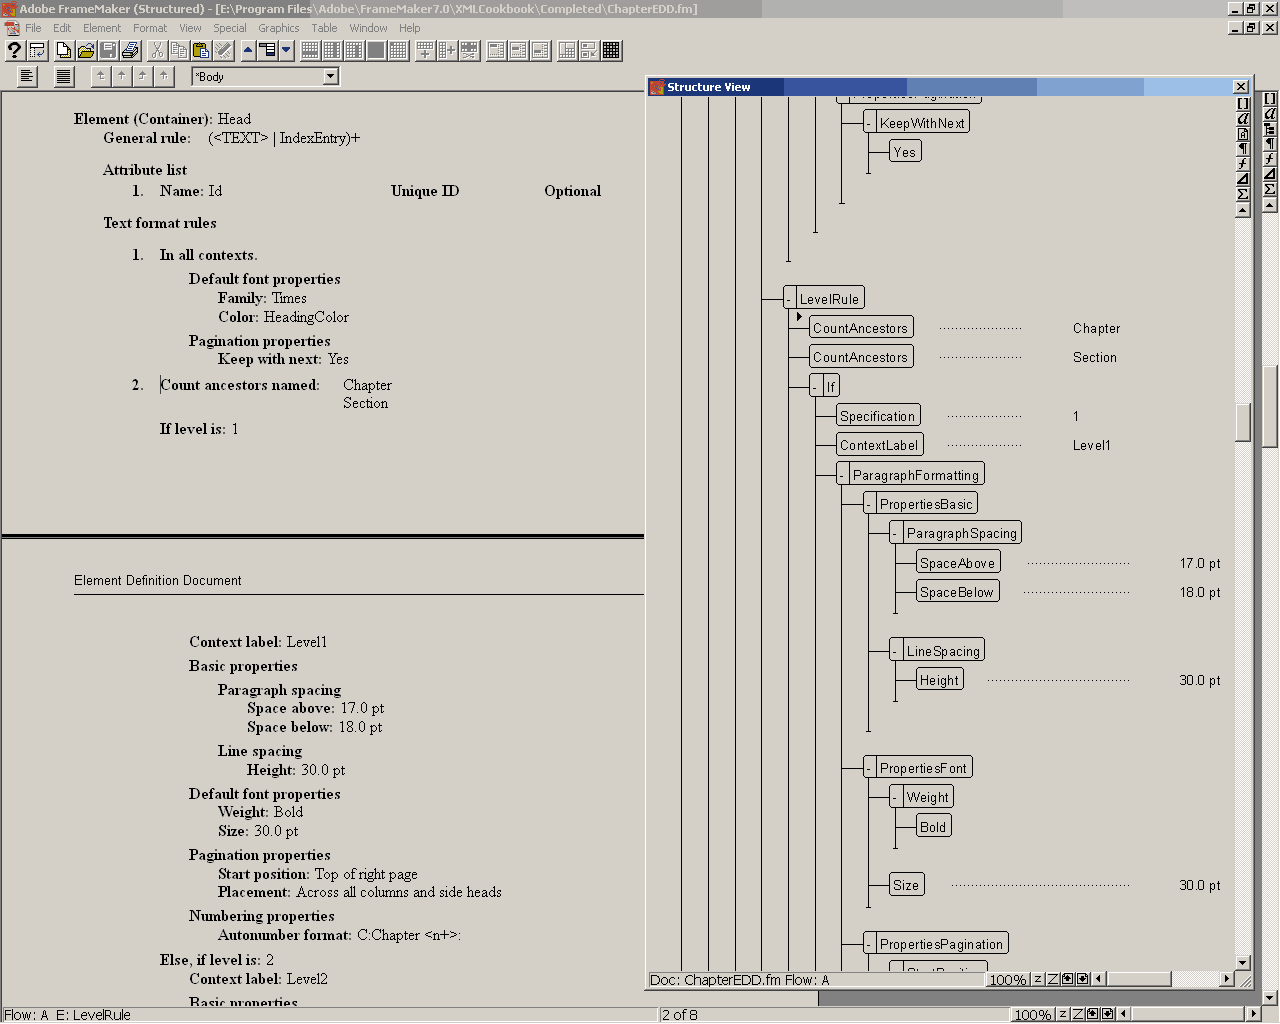Click main window zoom percentage 100%
1280x1024 pixels.
tap(1034, 1014)
